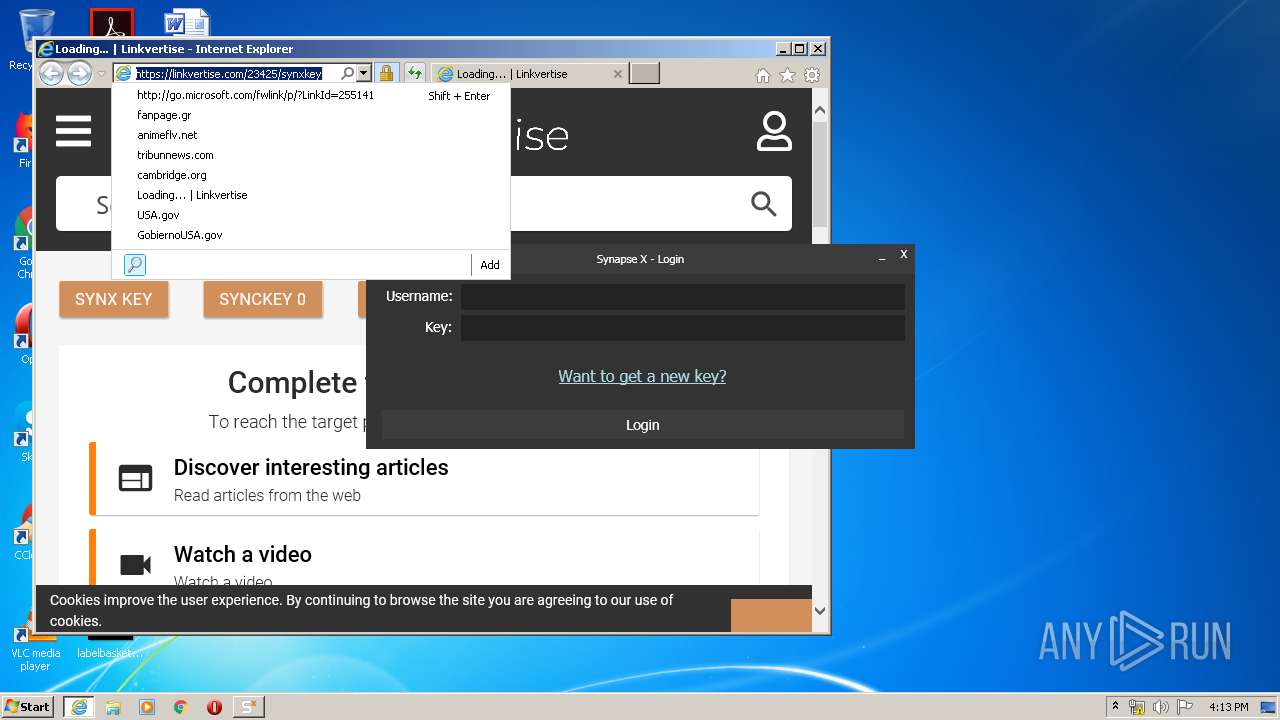Open the Adobe Acrobat desktop icon
1280x720 pixels.
click(111, 22)
